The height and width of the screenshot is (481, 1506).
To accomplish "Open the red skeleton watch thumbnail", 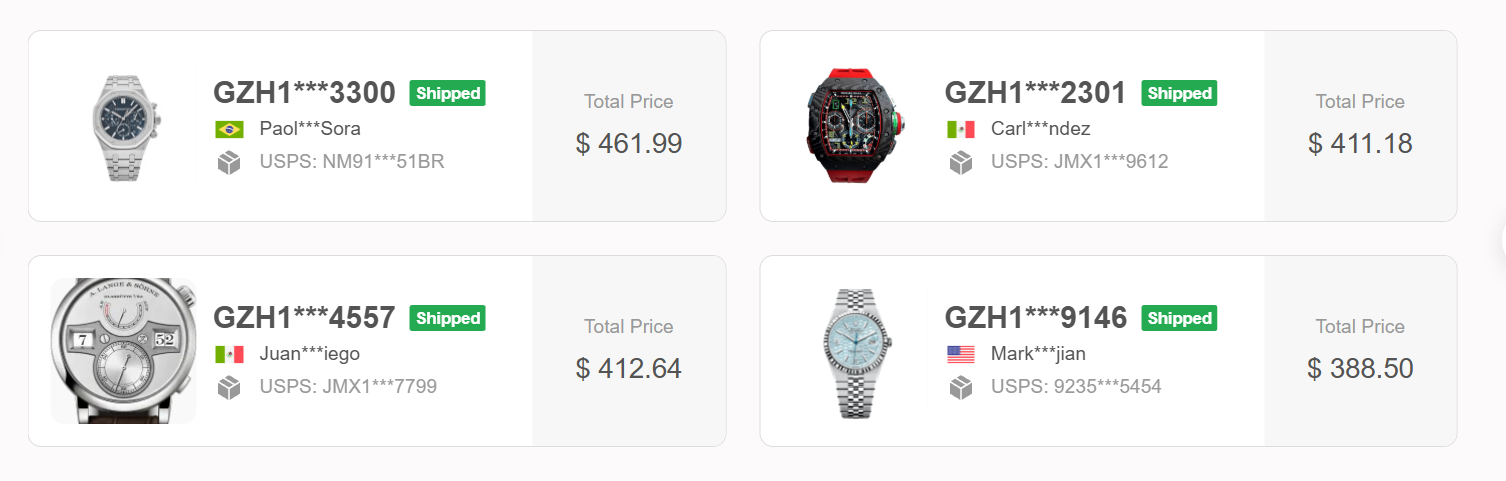I will 855,126.
